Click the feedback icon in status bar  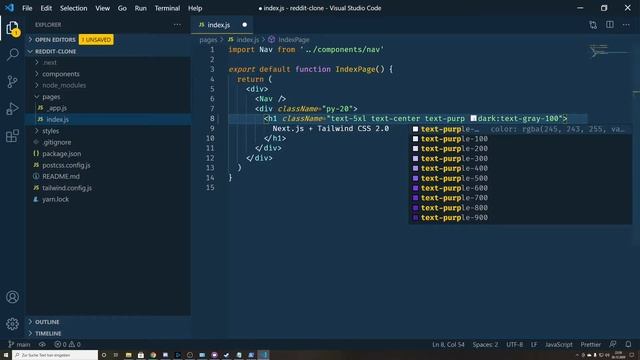click(x=613, y=344)
